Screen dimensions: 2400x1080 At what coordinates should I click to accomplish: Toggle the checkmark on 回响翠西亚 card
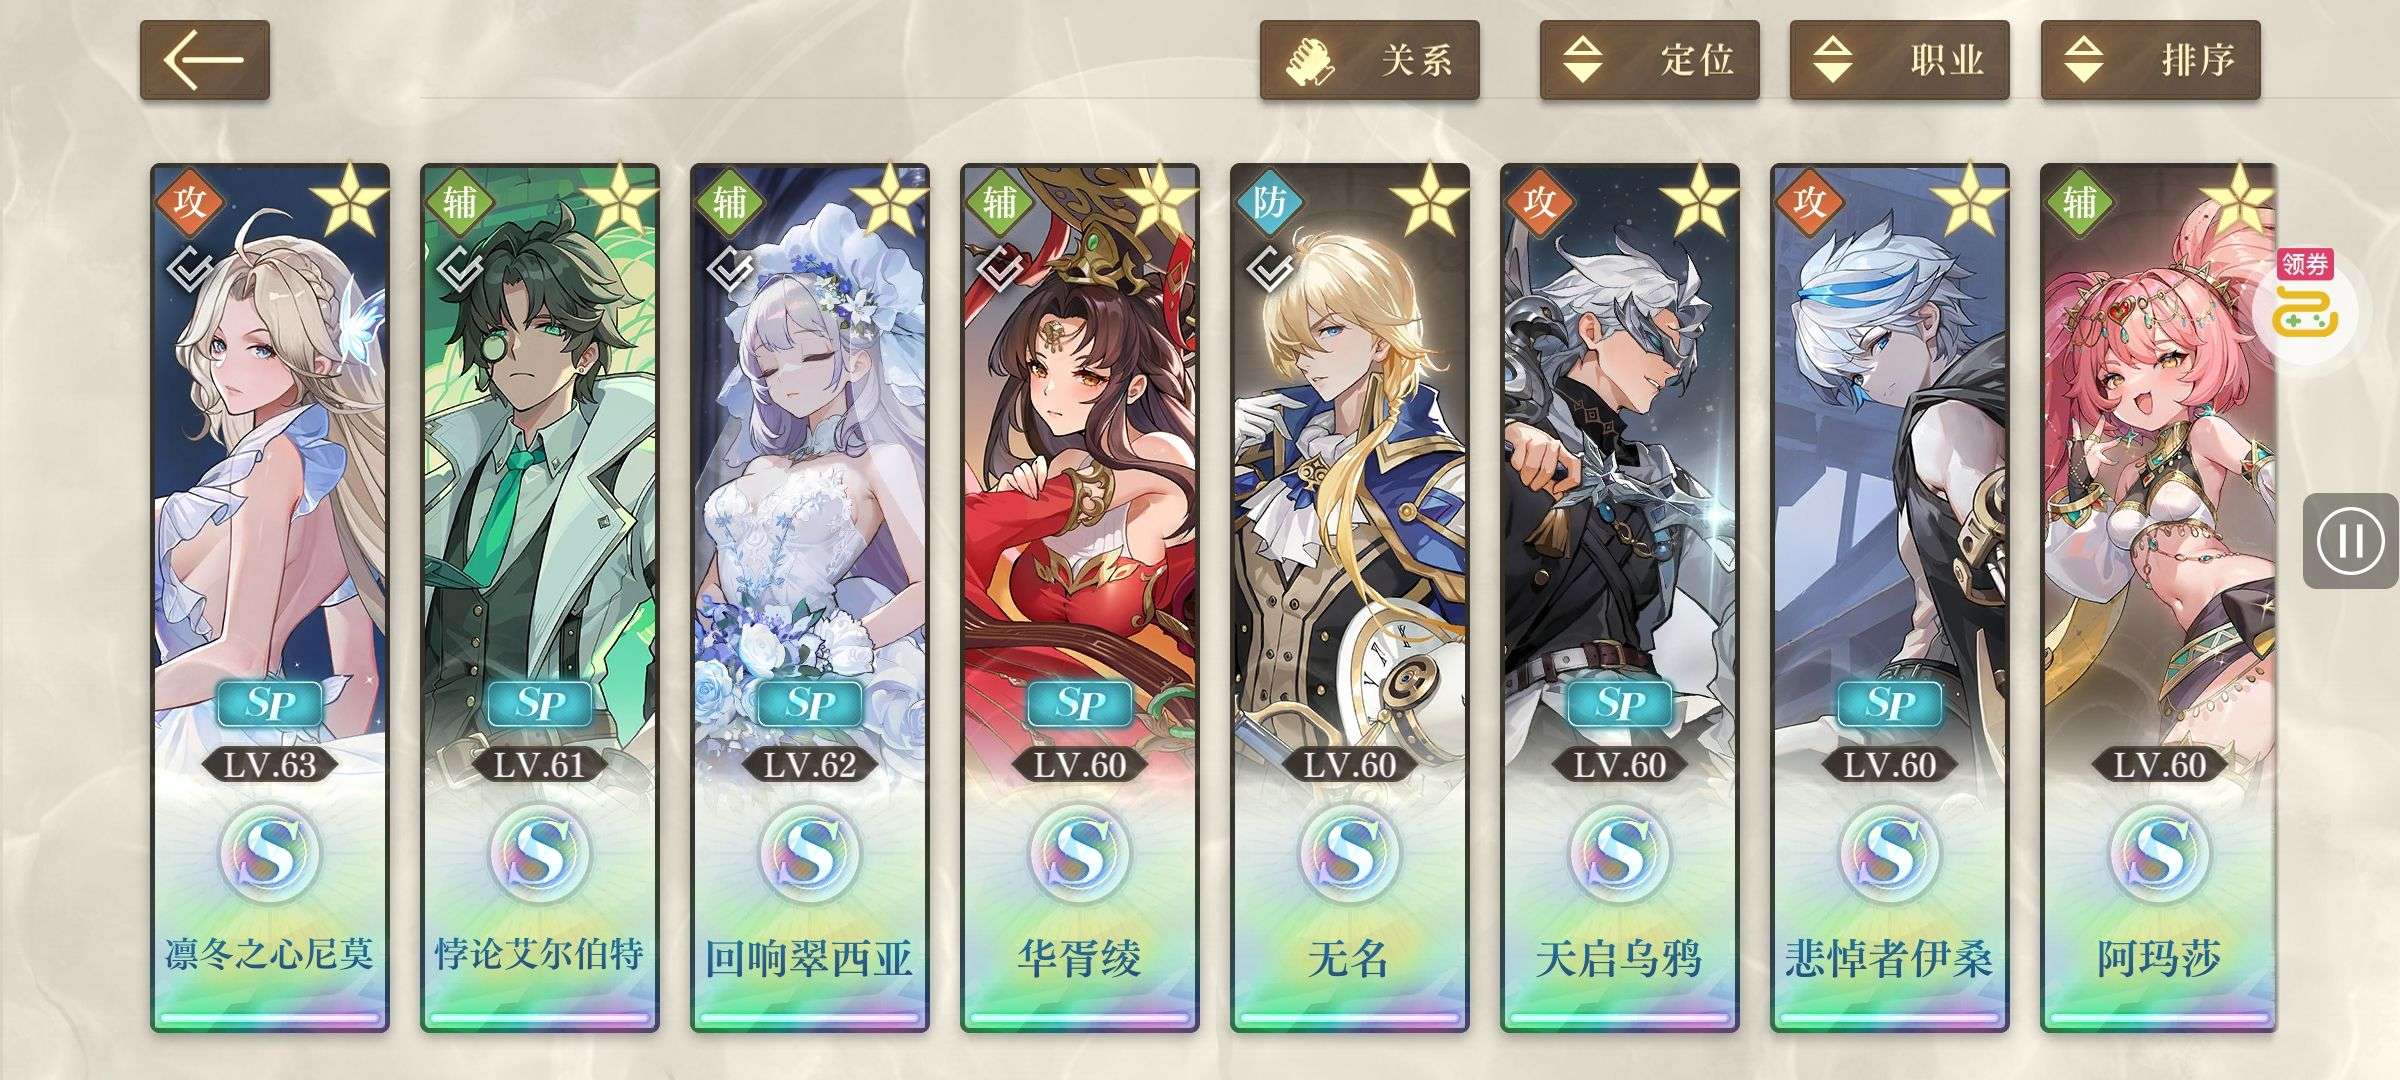(728, 267)
